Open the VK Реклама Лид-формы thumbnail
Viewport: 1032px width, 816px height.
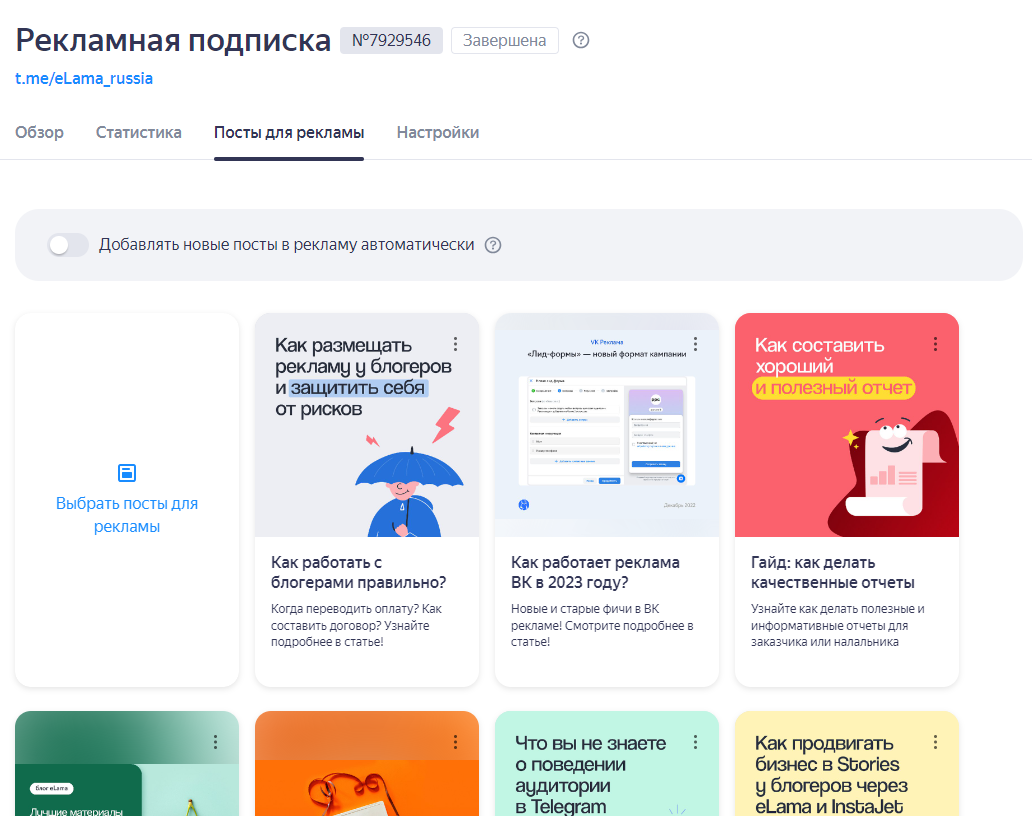(607, 425)
